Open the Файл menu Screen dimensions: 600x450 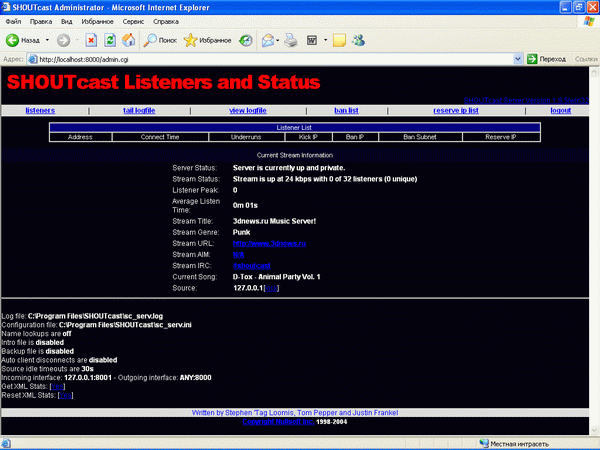13,21
